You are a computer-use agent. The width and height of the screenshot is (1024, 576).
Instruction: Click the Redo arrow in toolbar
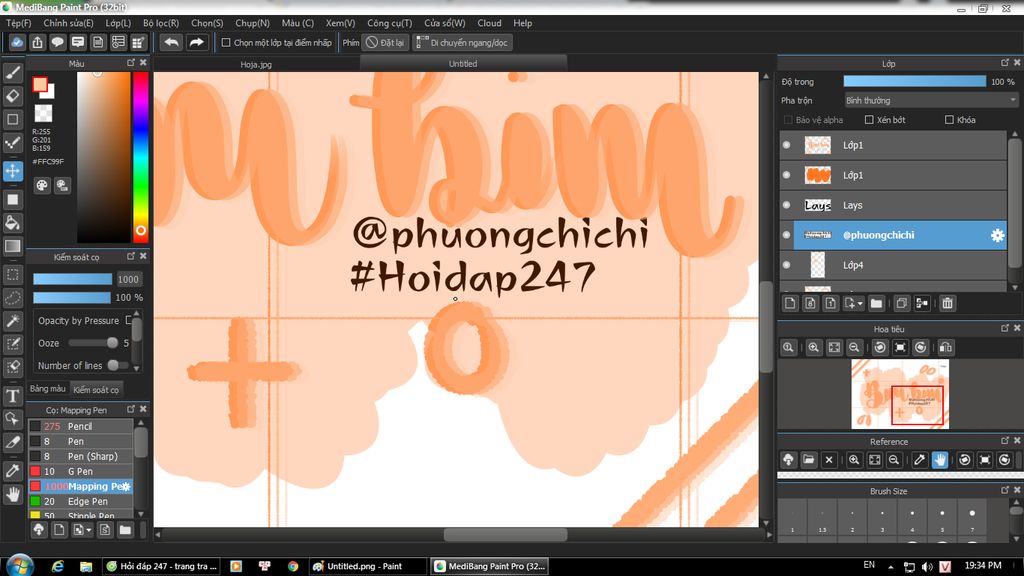(196, 42)
